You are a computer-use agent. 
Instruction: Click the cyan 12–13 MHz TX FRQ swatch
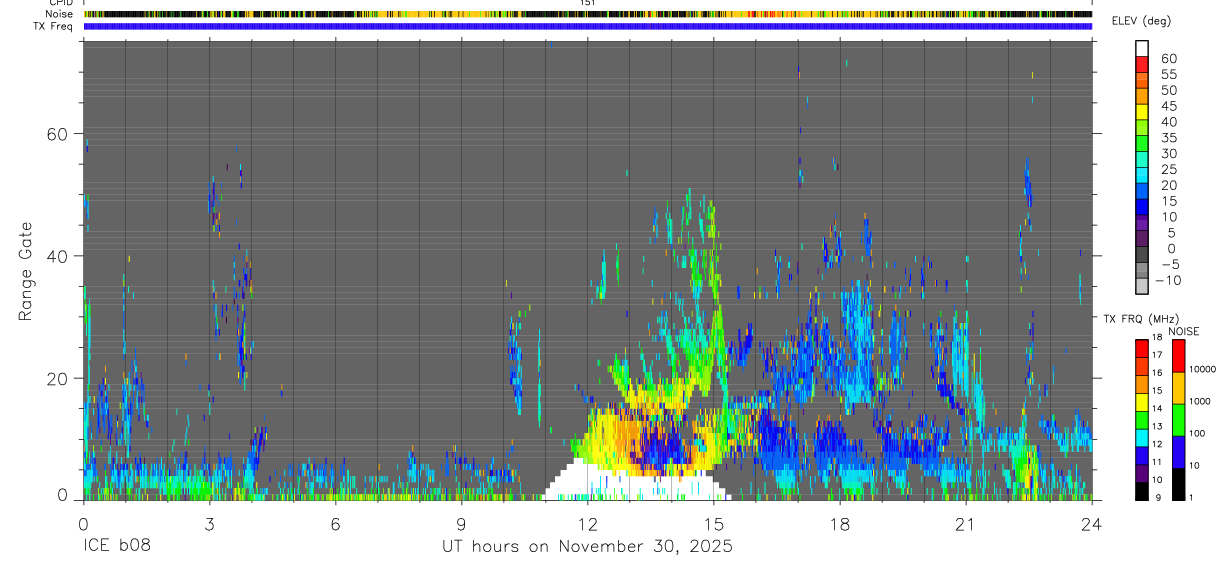1141,438
